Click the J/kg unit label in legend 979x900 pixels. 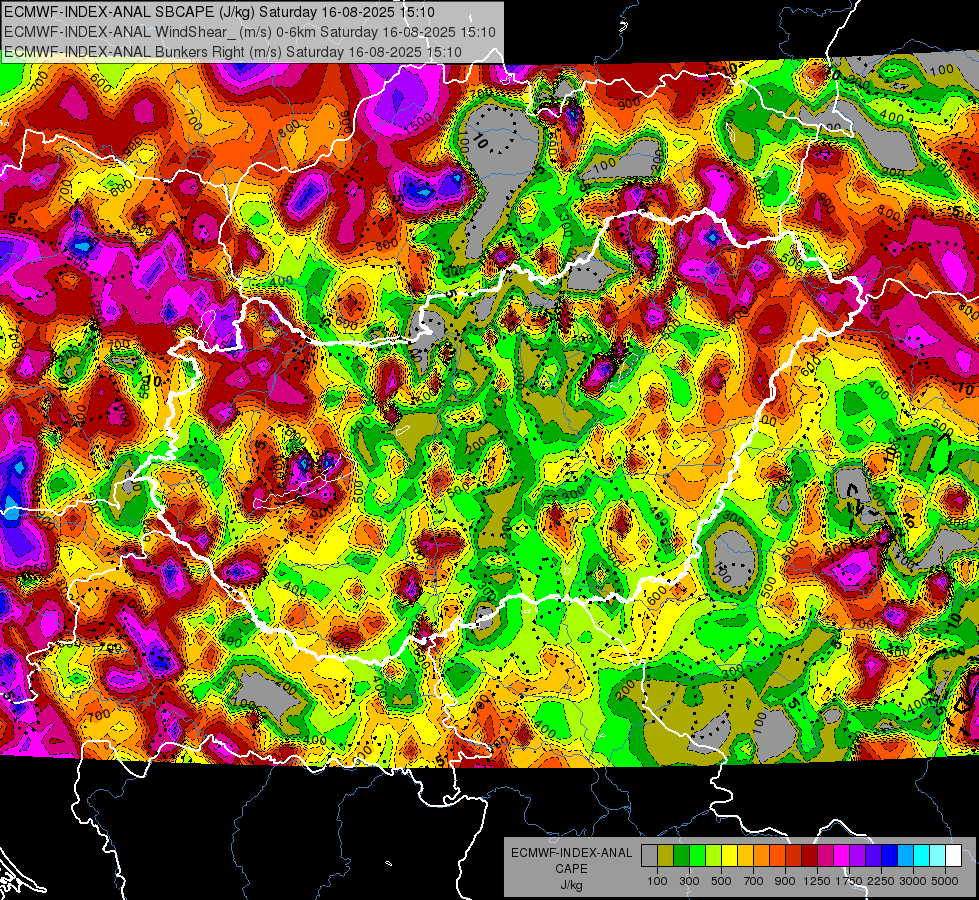(x=571, y=885)
